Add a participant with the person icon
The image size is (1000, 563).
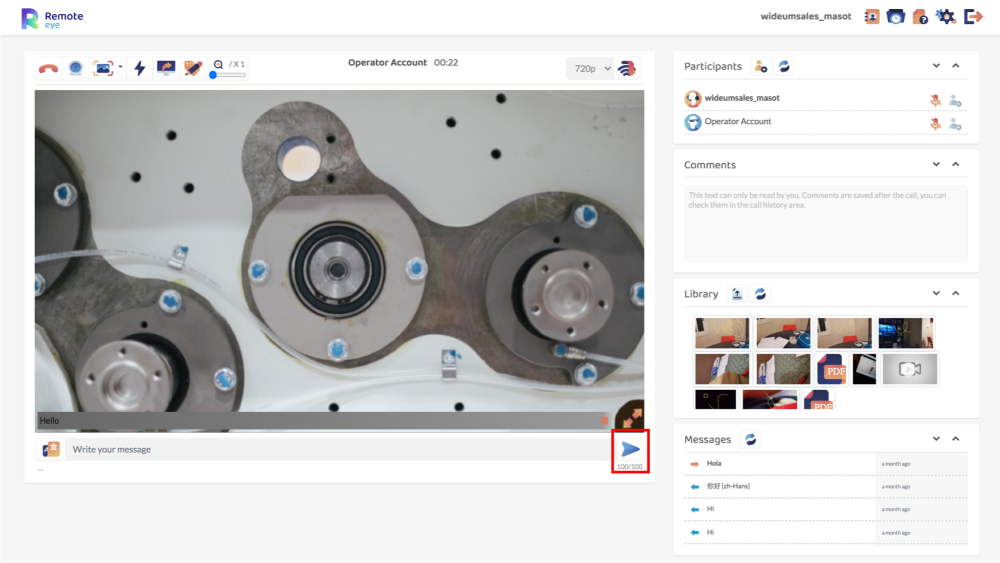click(x=760, y=66)
